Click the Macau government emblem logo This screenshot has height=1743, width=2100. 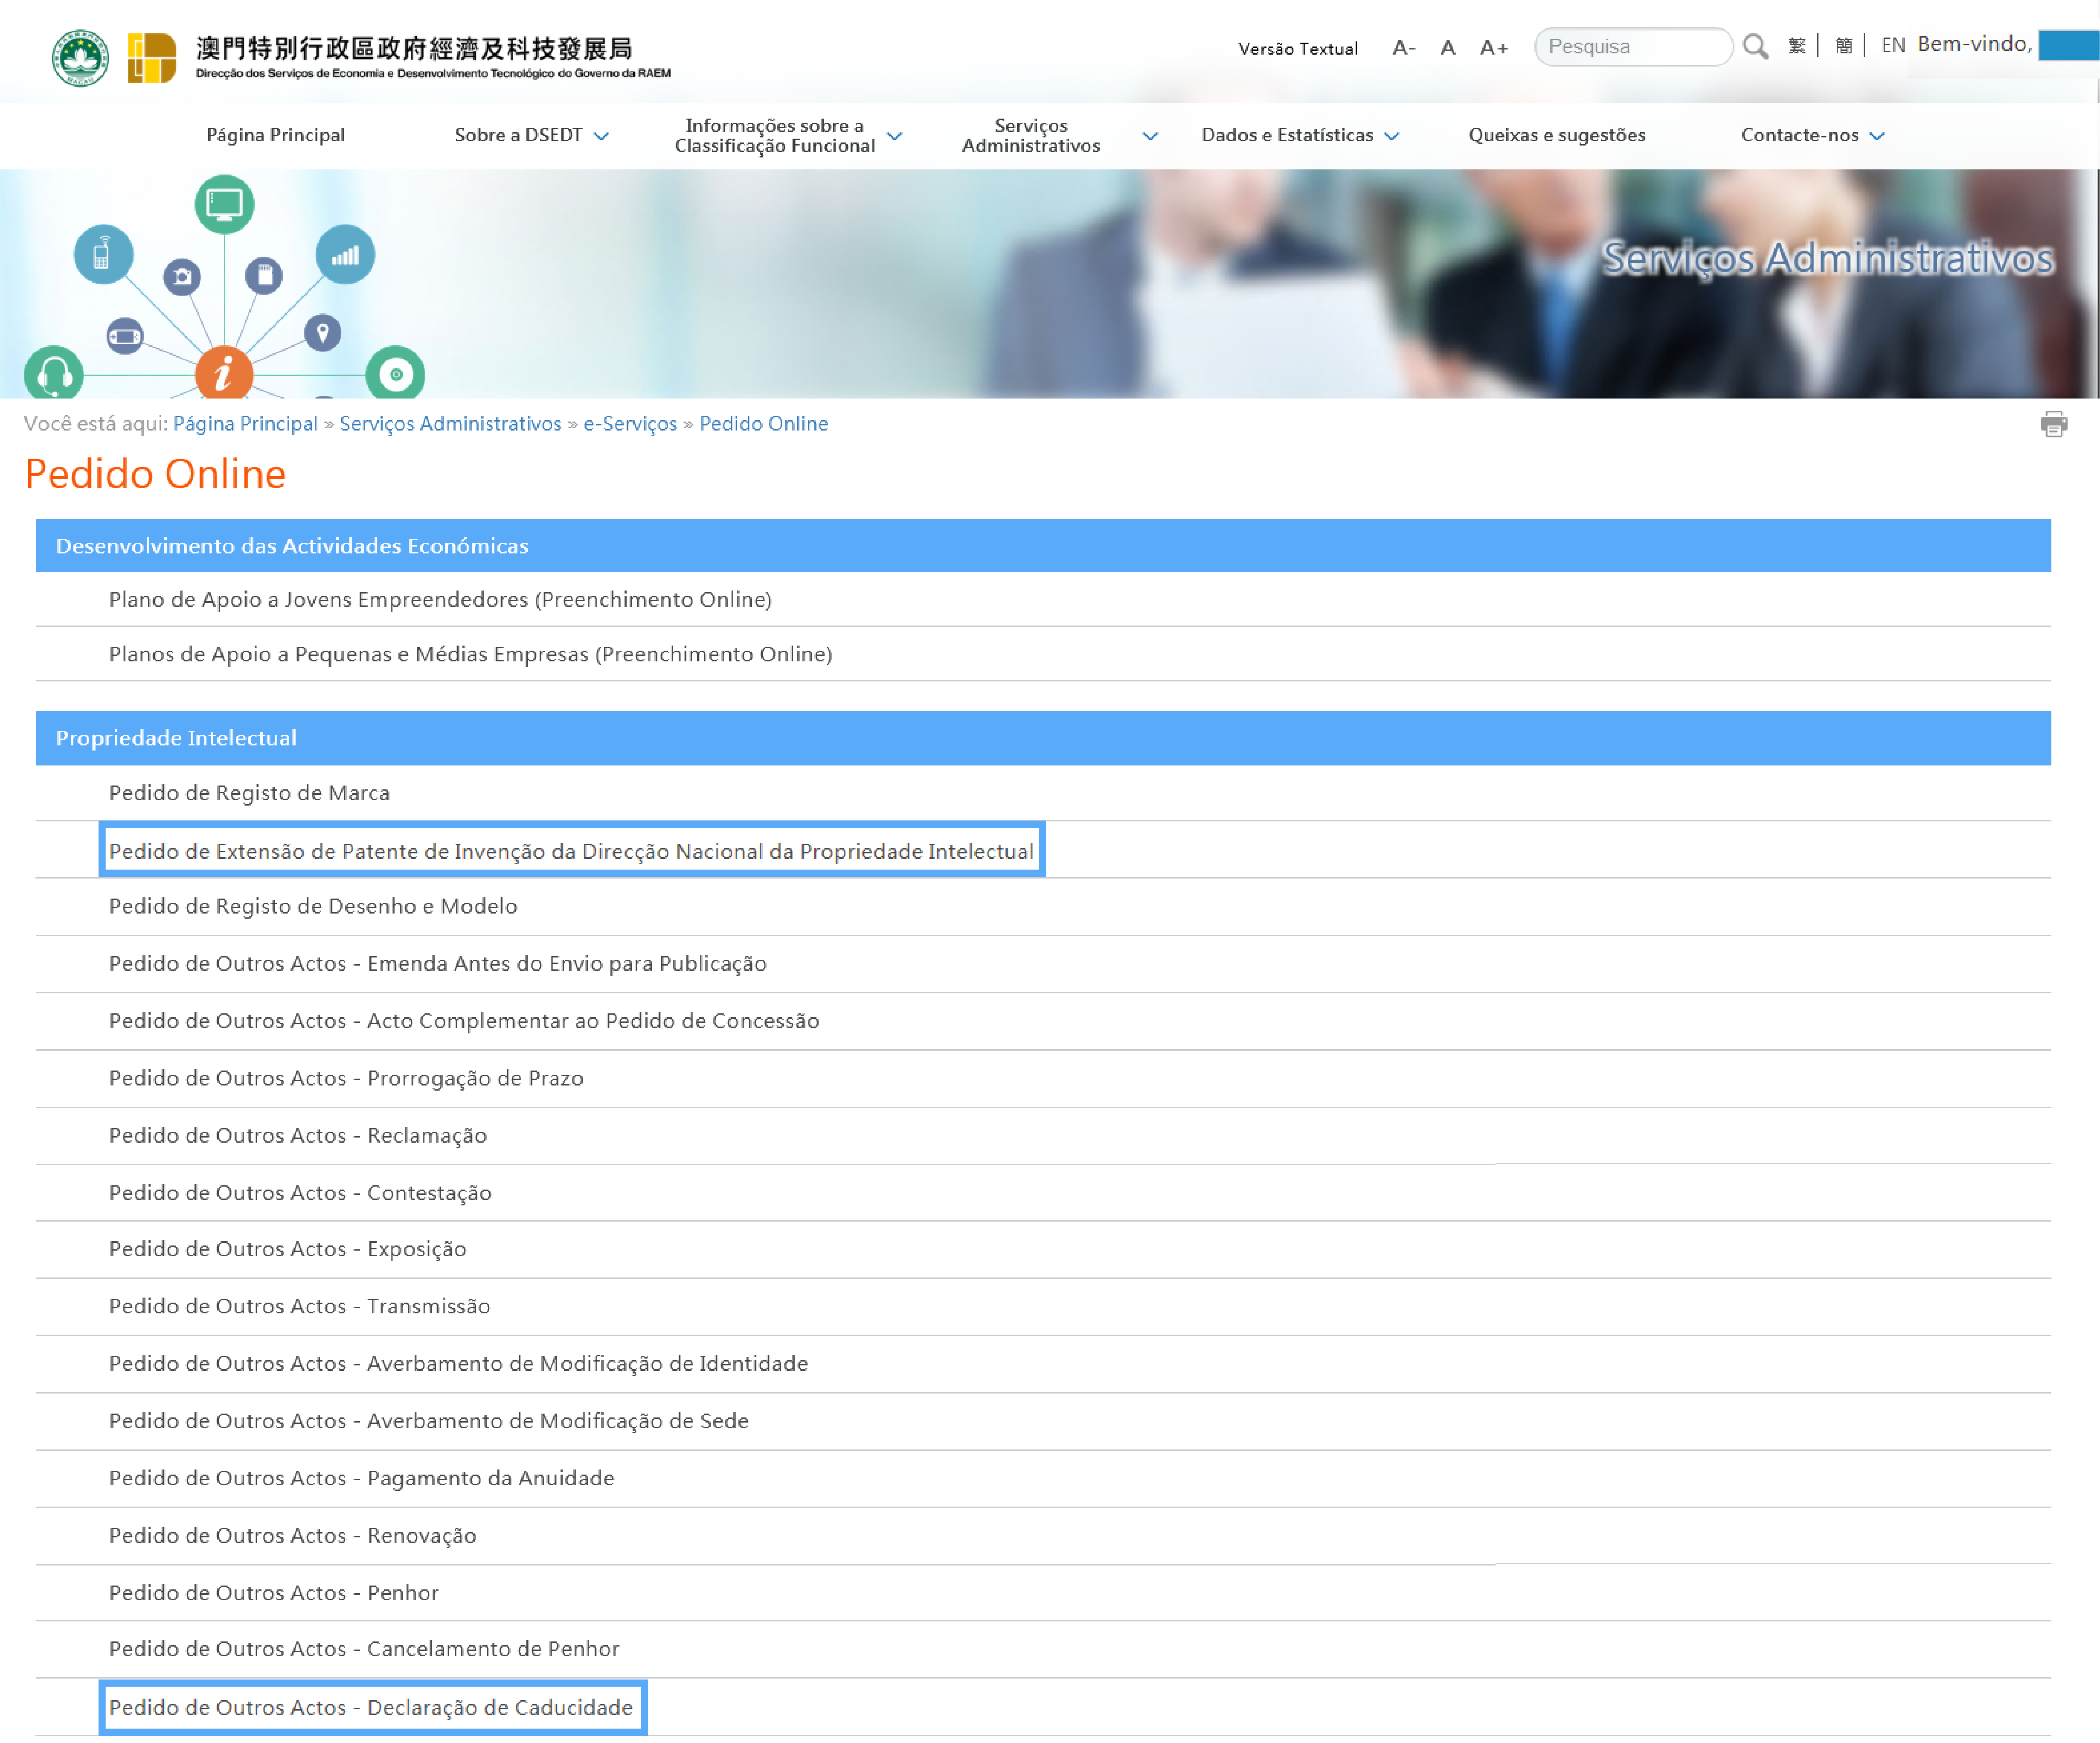click(80, 58)
